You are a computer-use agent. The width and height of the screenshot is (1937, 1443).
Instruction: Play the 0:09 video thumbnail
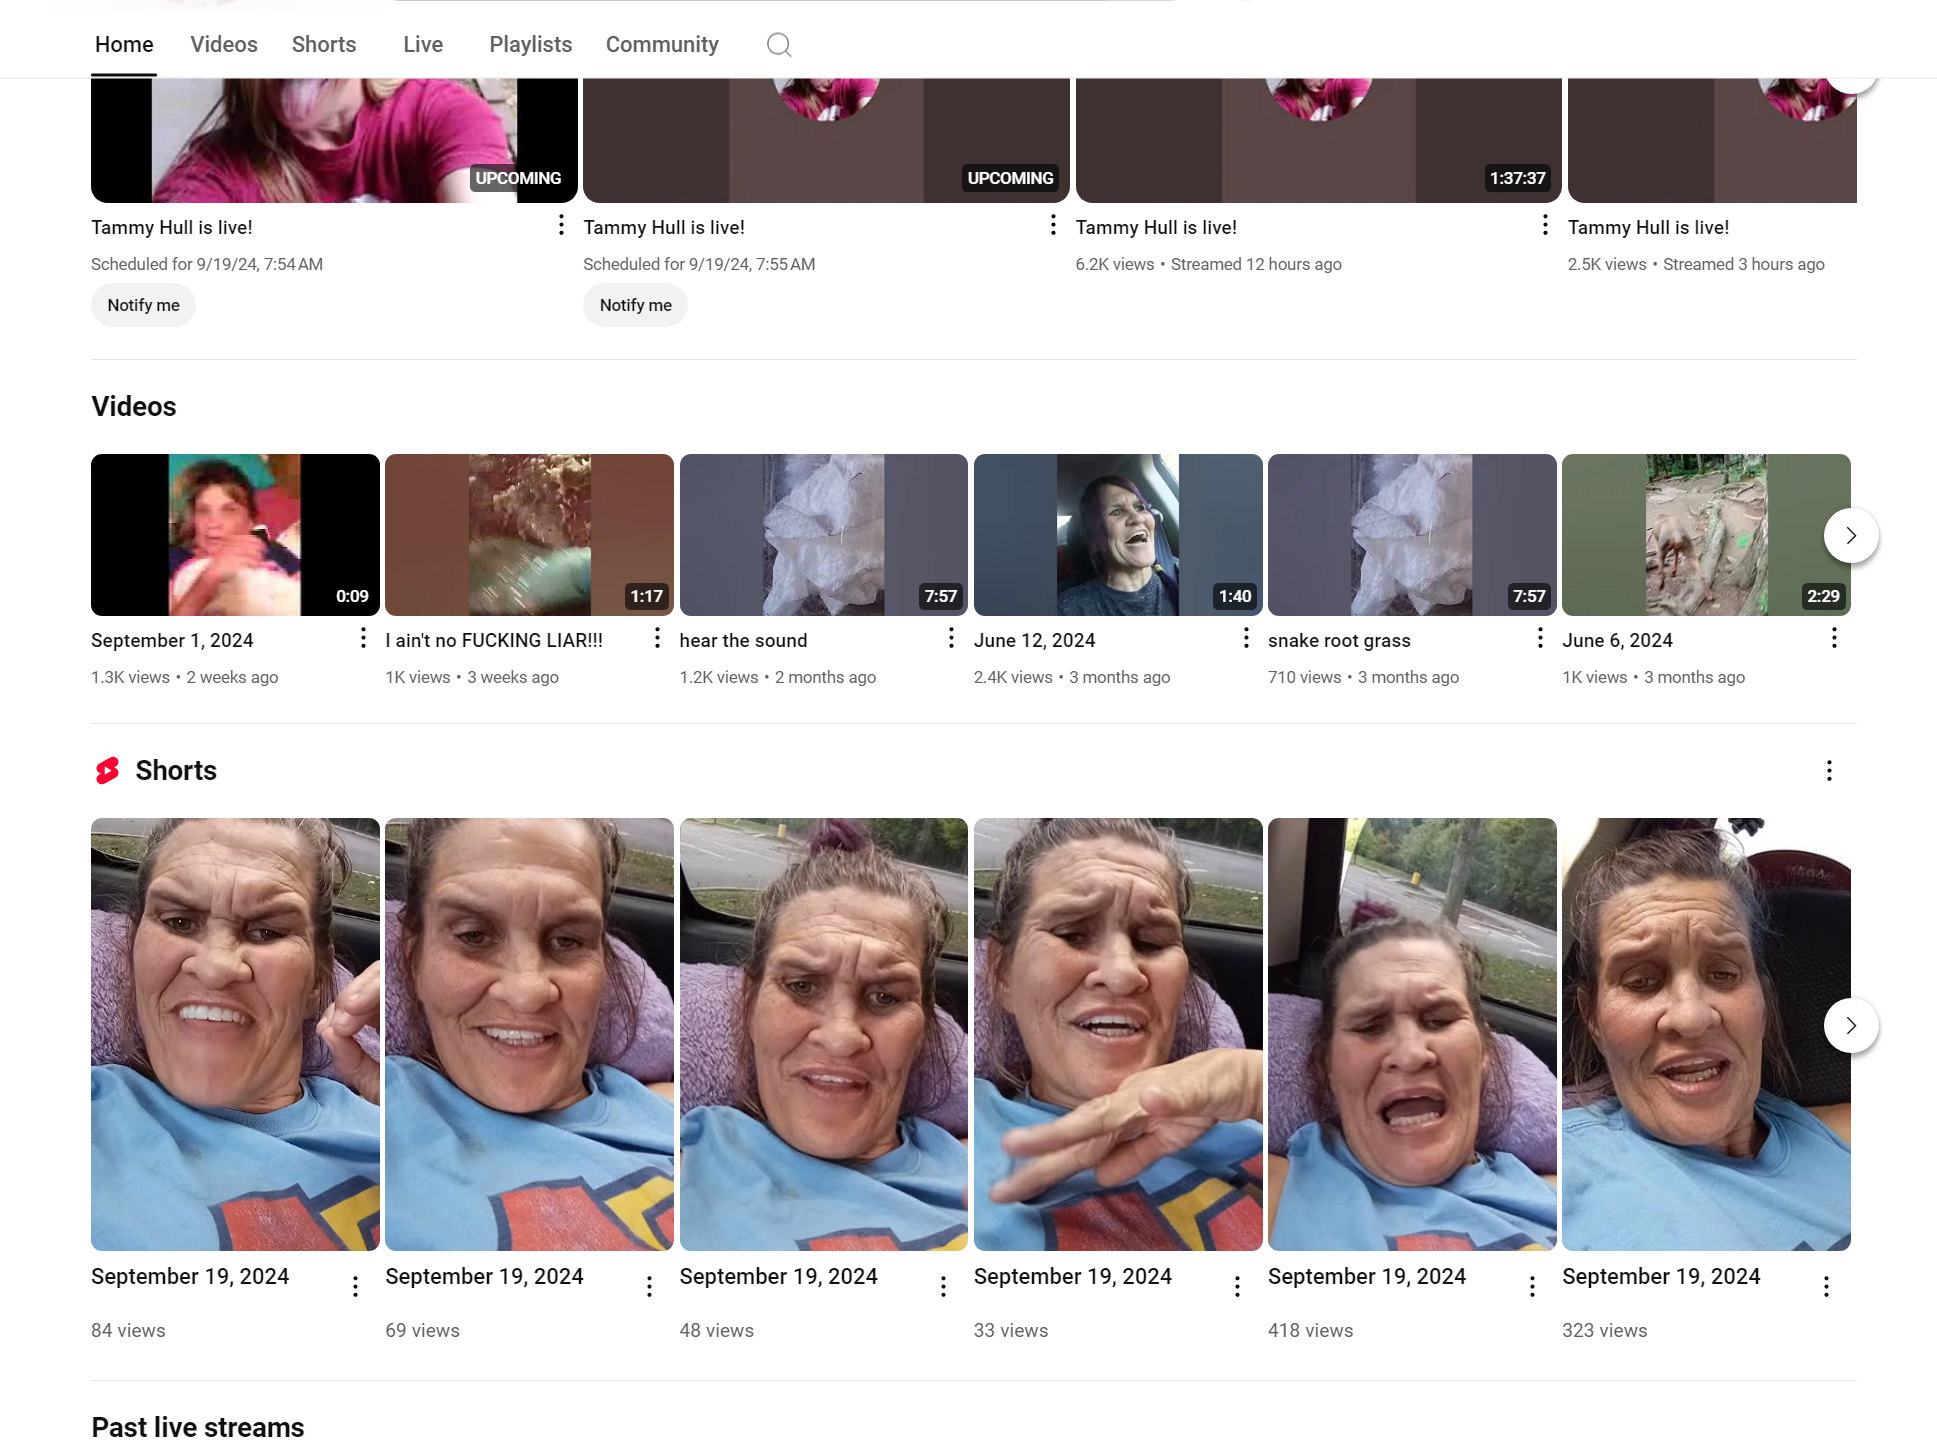pyautogui.click(x=235, y=535)
